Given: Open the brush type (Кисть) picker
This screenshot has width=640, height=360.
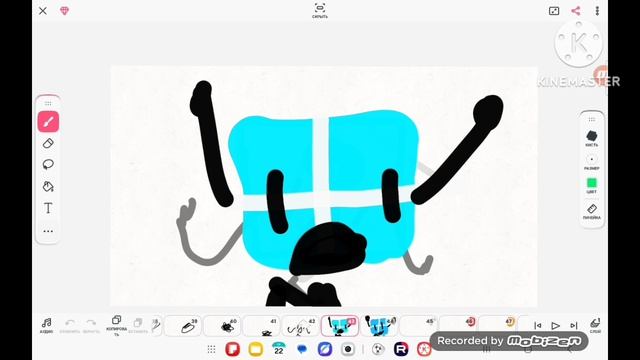Looking at the screenshot, I should click(x=592, y=139).
